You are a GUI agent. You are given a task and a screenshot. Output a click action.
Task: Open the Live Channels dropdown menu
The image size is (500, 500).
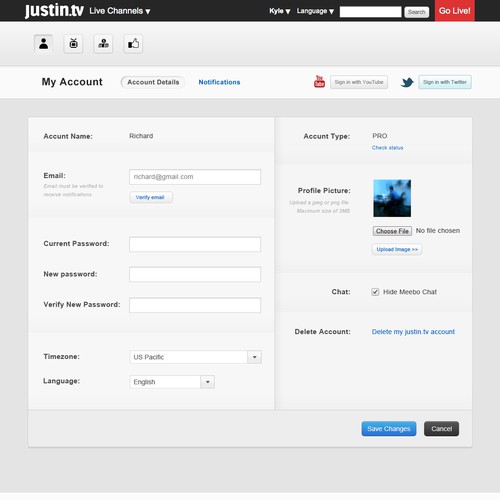pyautogui.click(x=120, y=11)
